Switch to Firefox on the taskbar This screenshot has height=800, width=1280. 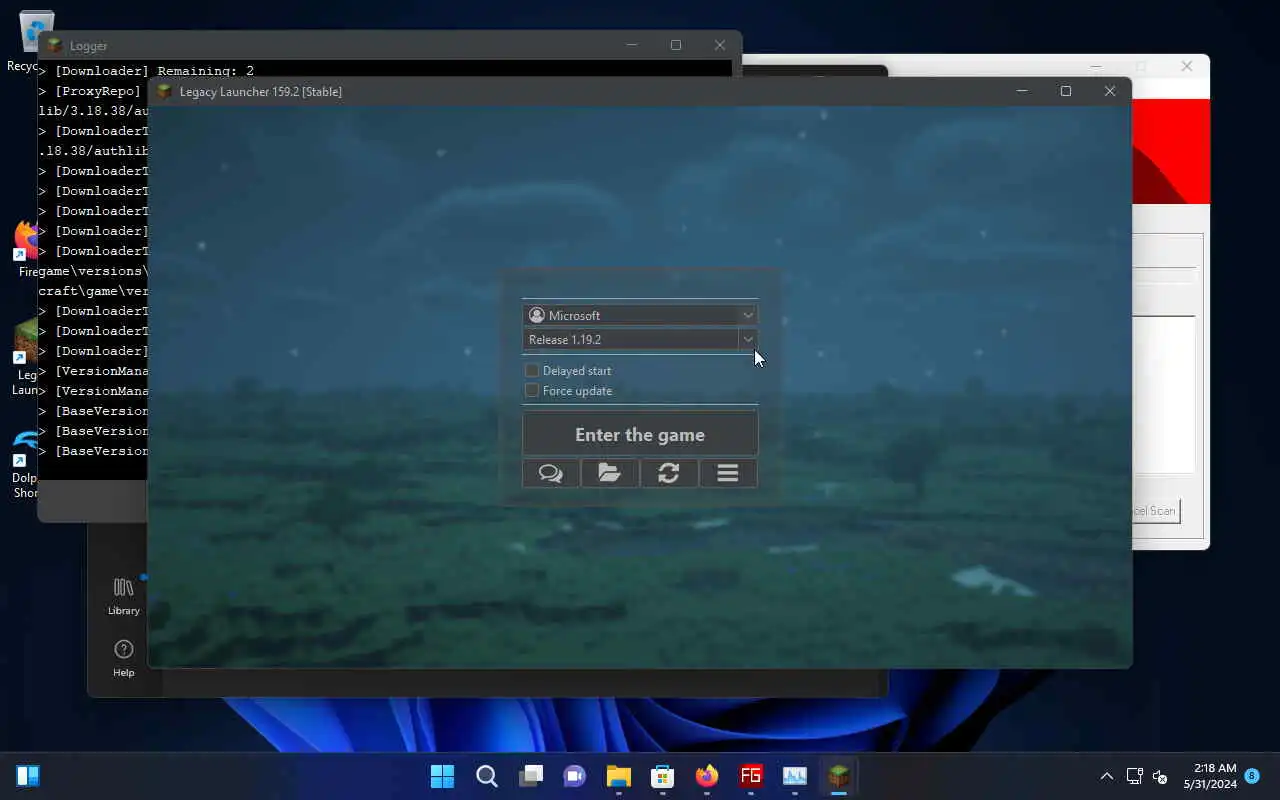[x=706, y=776]
